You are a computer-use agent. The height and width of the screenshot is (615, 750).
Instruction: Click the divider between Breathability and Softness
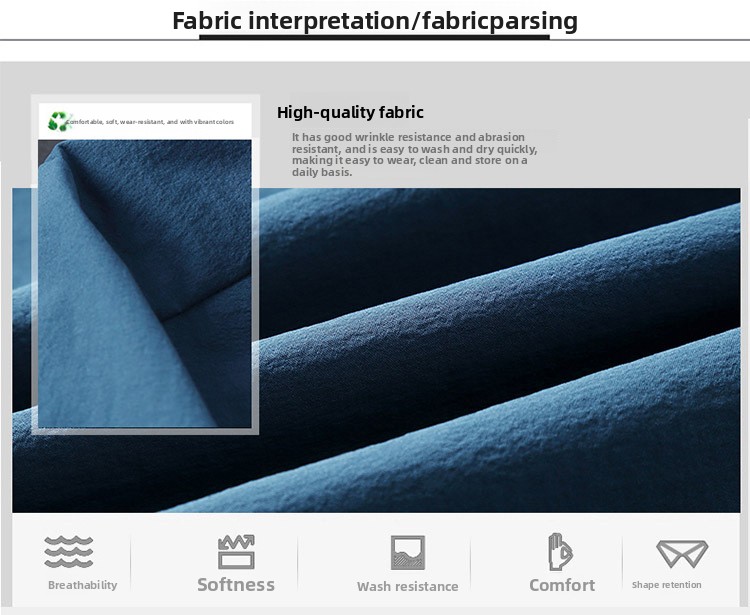click(x=131, y=567)
